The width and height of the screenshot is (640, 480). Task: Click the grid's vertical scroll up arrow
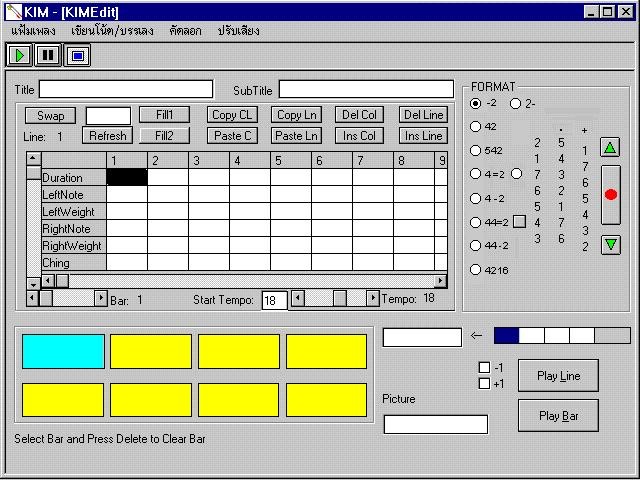click(33, 158)
